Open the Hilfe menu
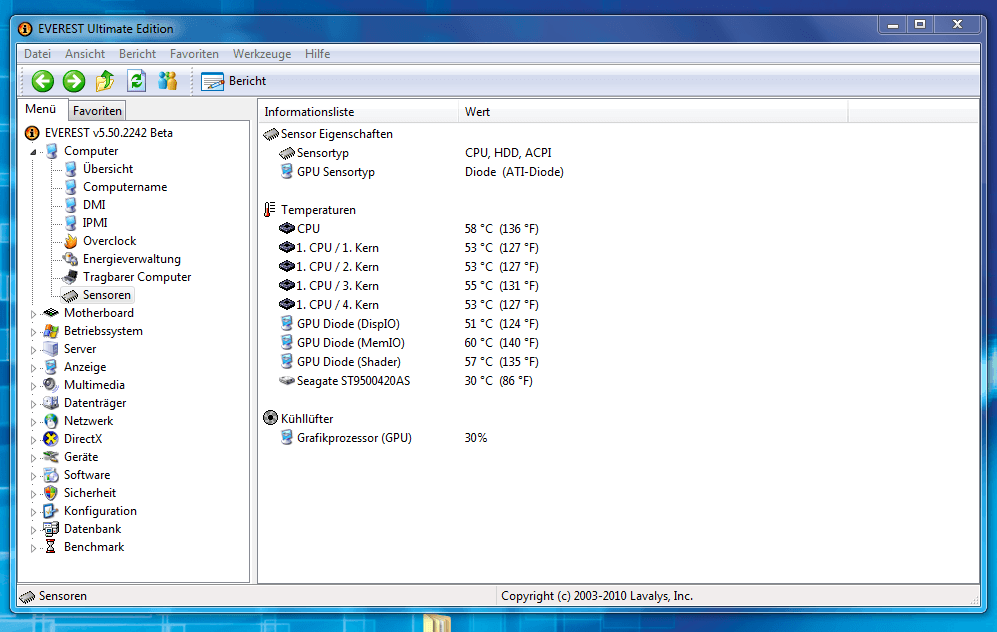Viewport: 997px width, 632px height. pyautogui.click(x=317, y=54)
